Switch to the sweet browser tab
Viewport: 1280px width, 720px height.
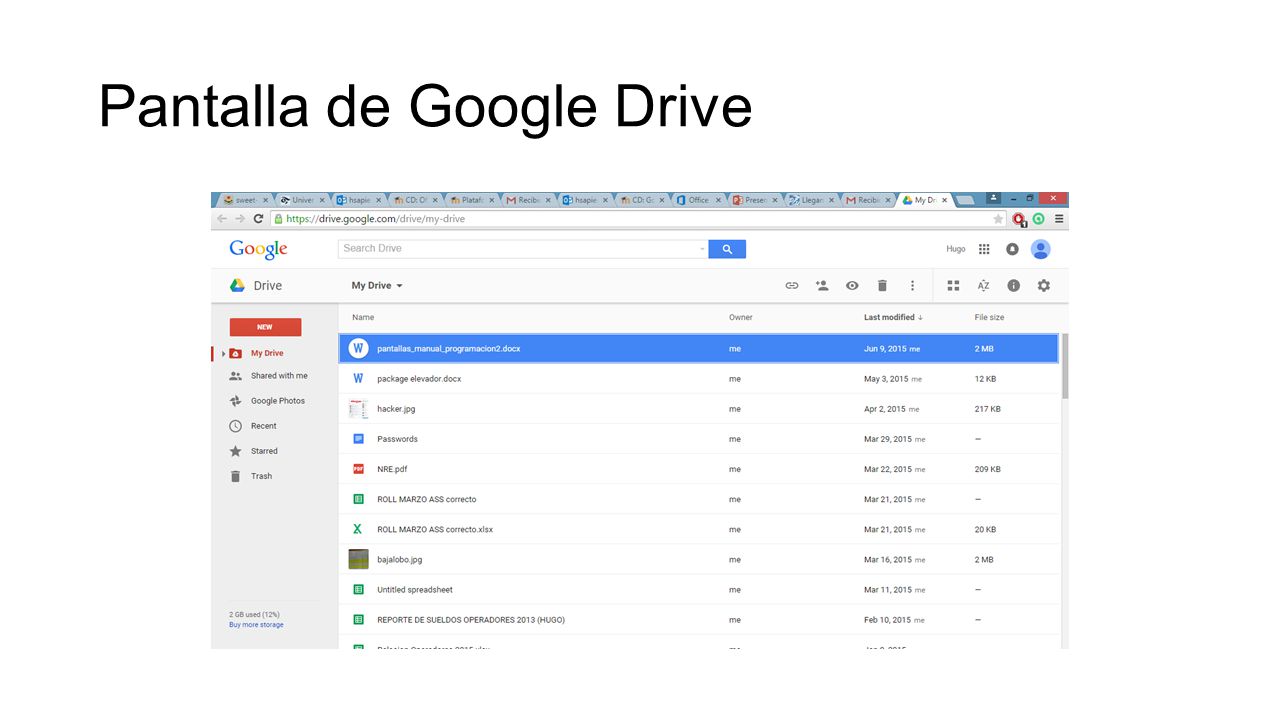pyautogui.click(x=245, y=200)
